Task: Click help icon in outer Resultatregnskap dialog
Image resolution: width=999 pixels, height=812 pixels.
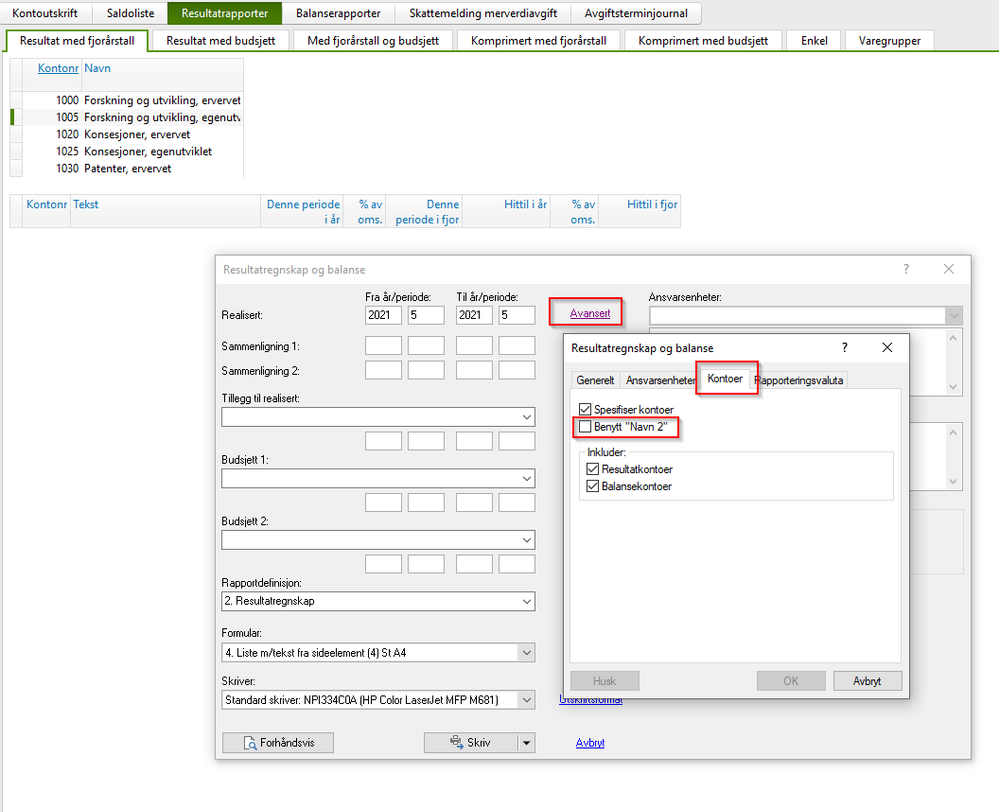Action: (x=906, y=269)
